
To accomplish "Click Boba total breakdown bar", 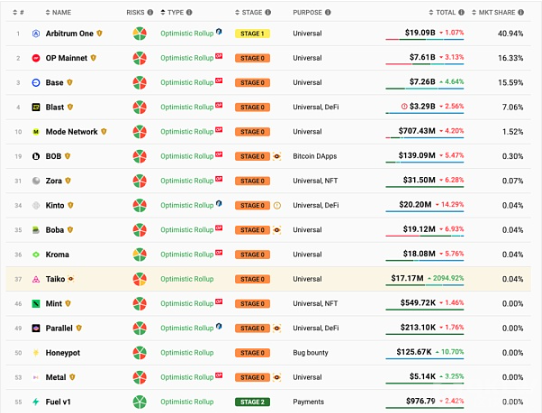I will pyautogui.click(x=424, y=236).
